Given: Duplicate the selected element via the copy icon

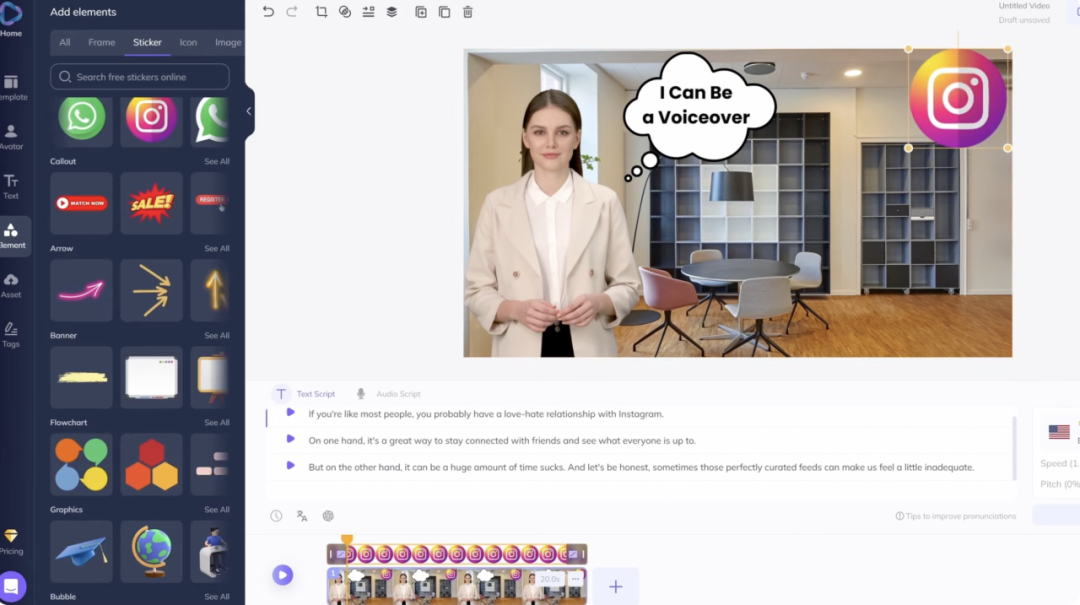Looking at the screenshot, I should 445,12.
